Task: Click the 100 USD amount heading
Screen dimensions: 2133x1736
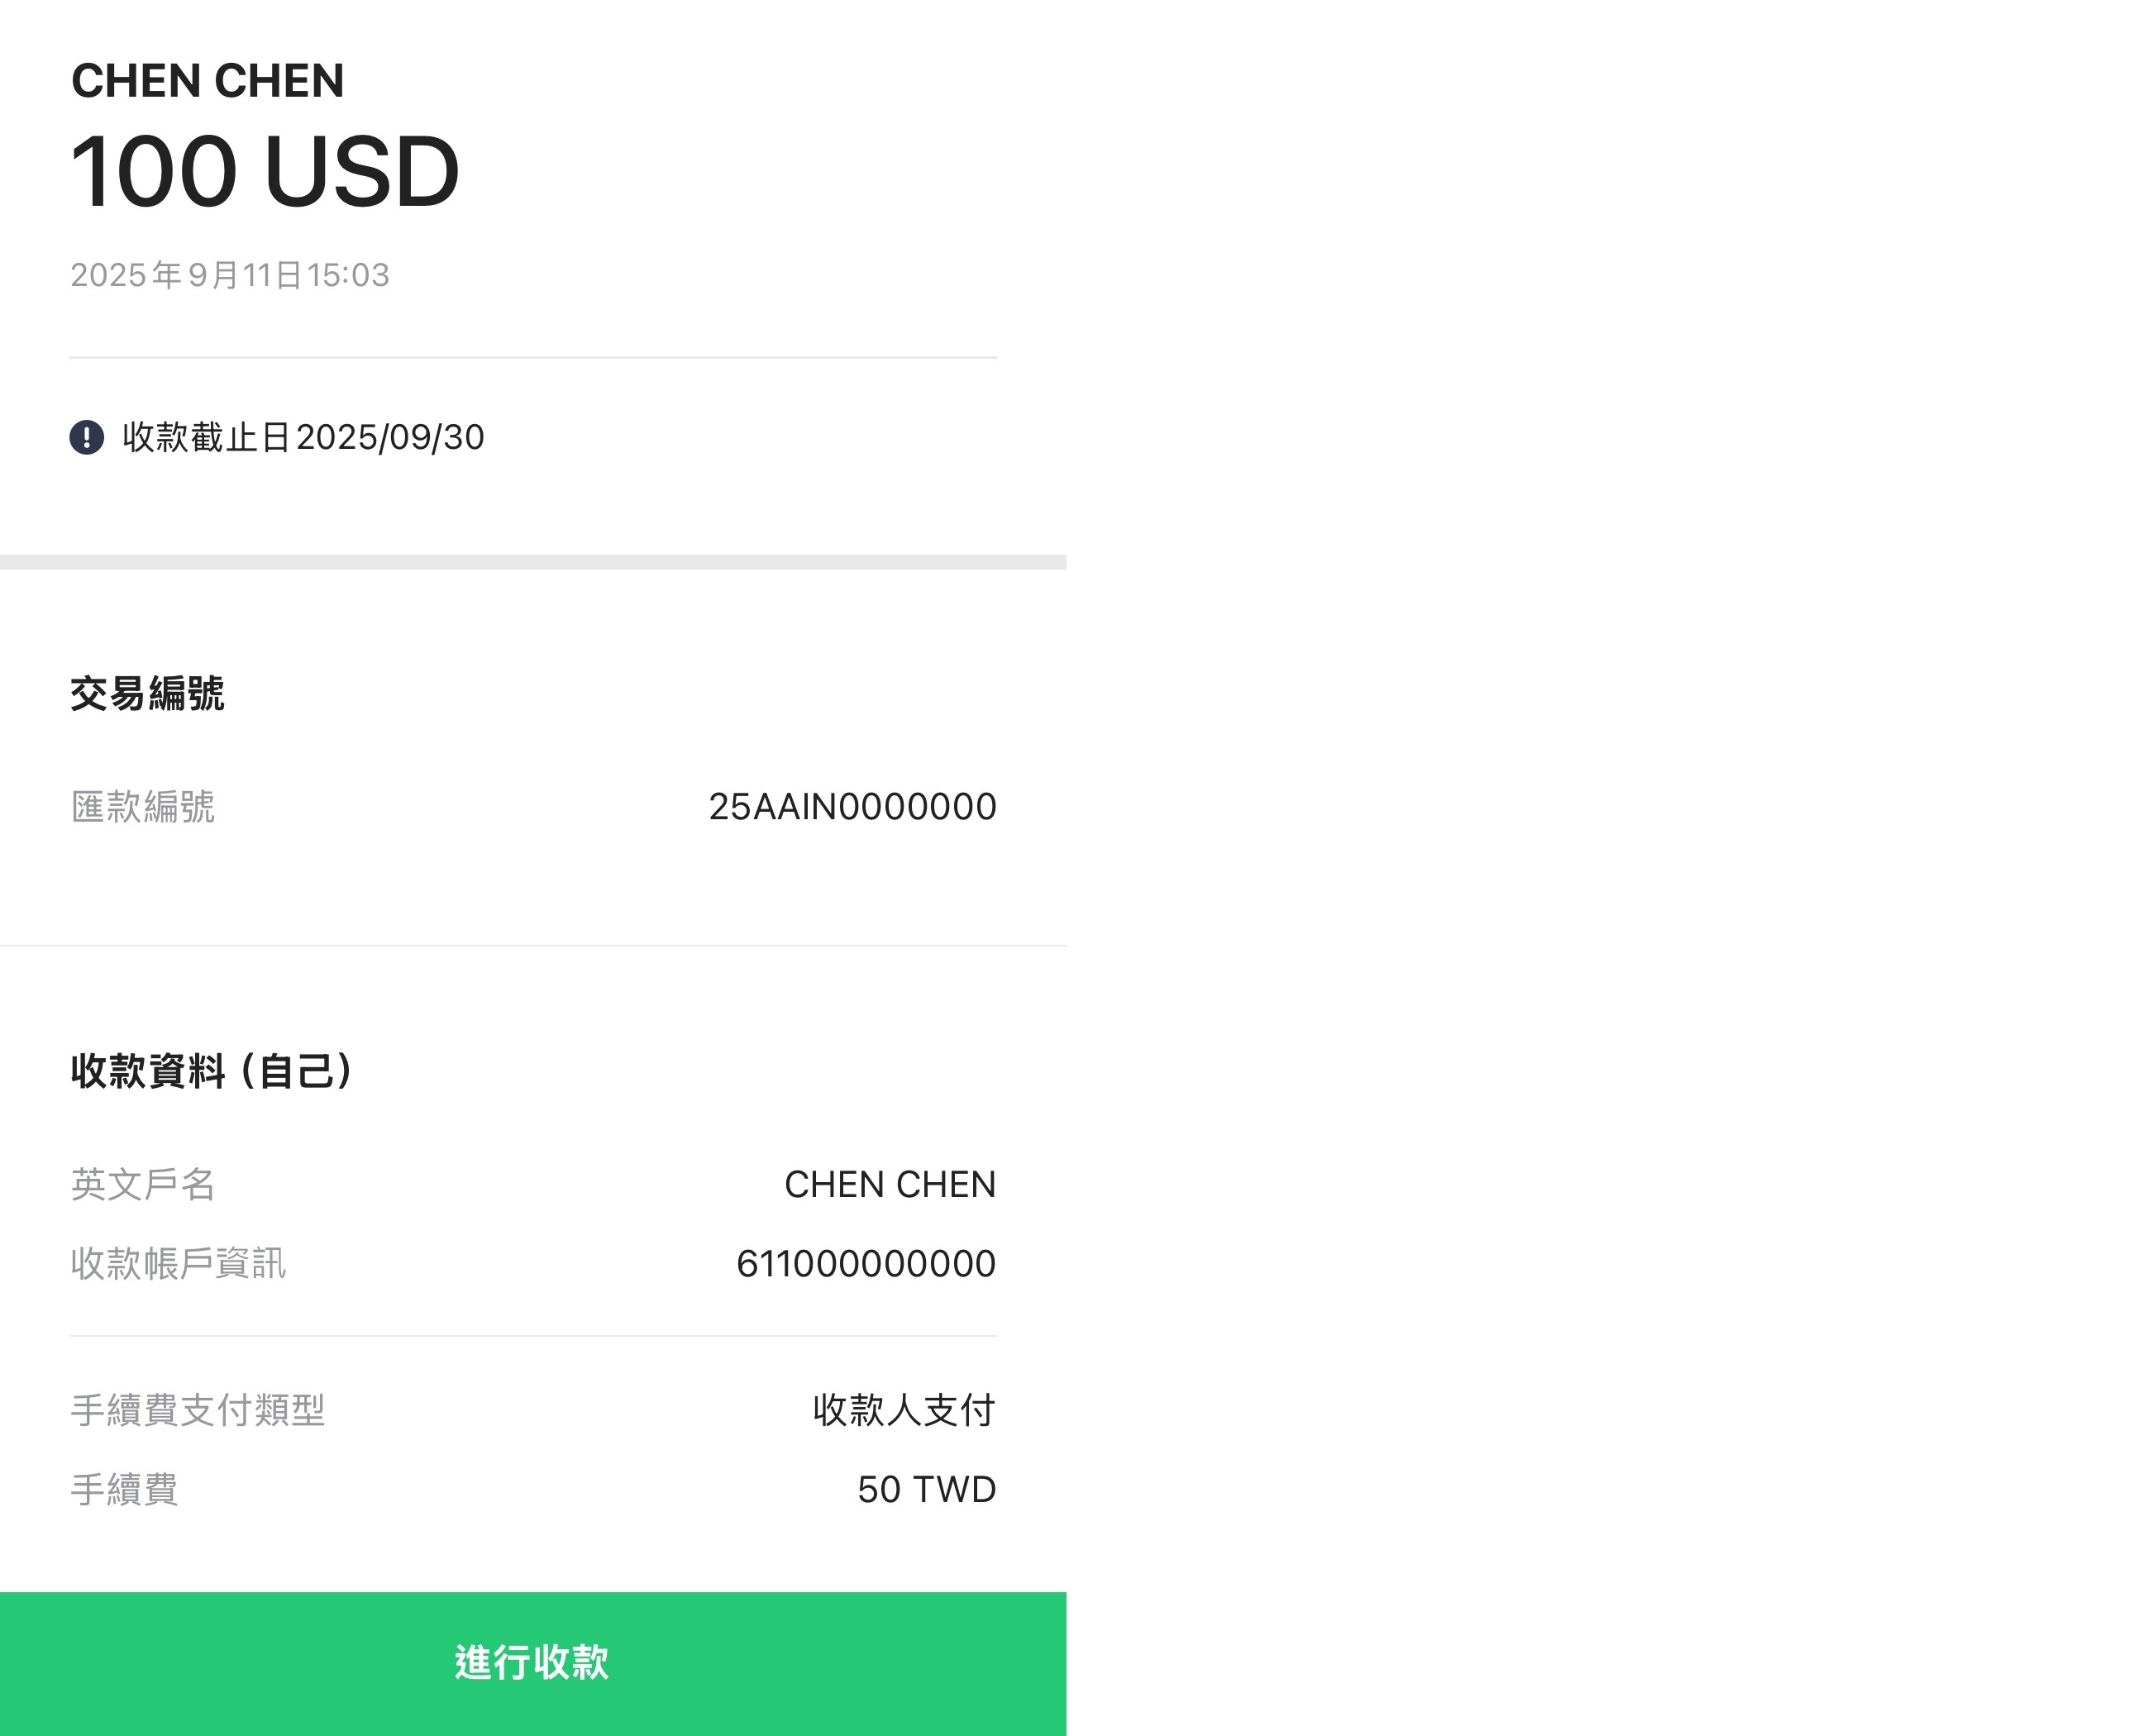Action: click(x=265, y=171)
